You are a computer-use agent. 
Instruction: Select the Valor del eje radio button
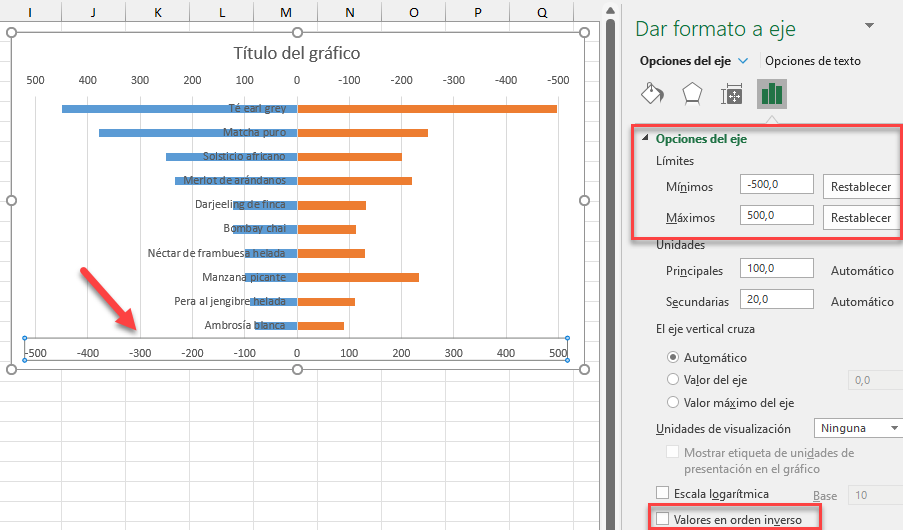click(673, 379)
